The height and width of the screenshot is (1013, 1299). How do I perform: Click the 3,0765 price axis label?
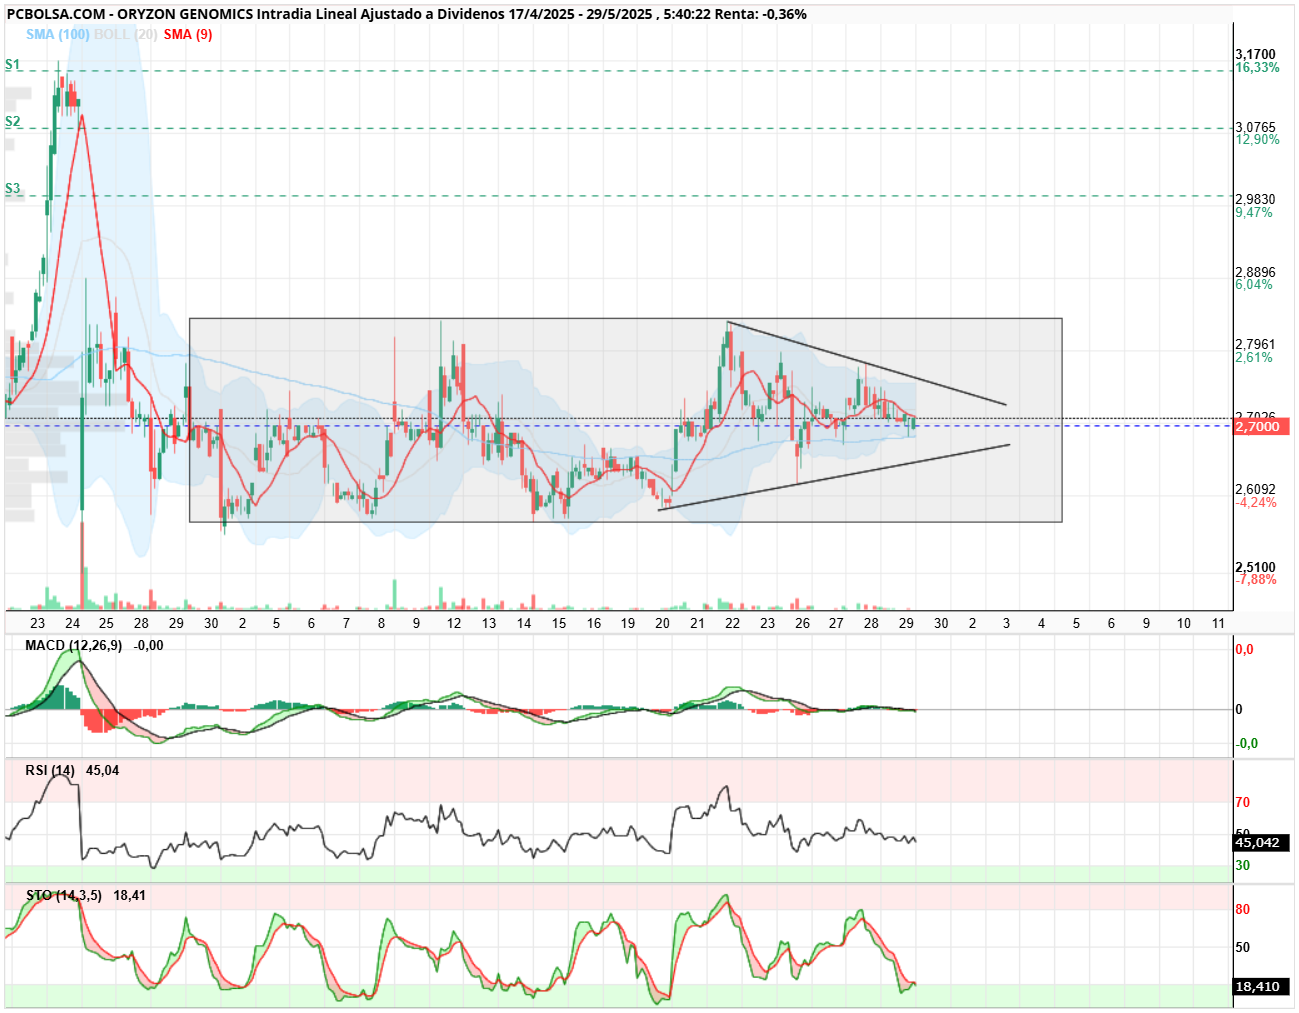[x=1256, y=127]
